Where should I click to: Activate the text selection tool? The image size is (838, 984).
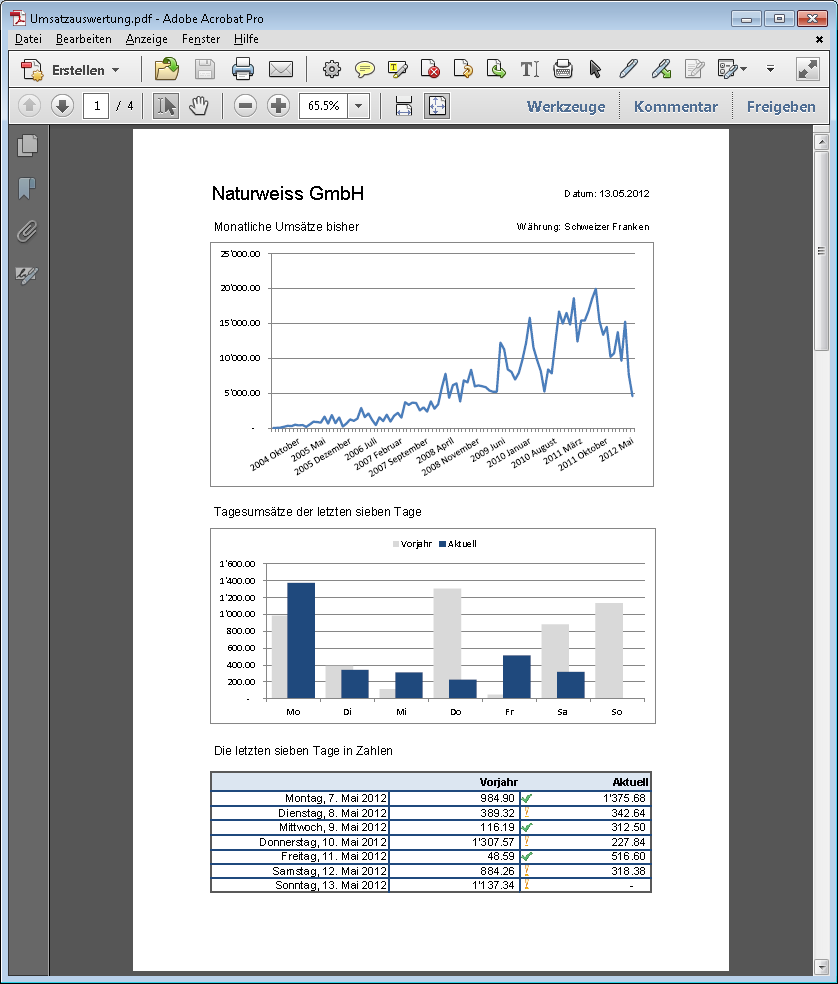click(166, 105)
